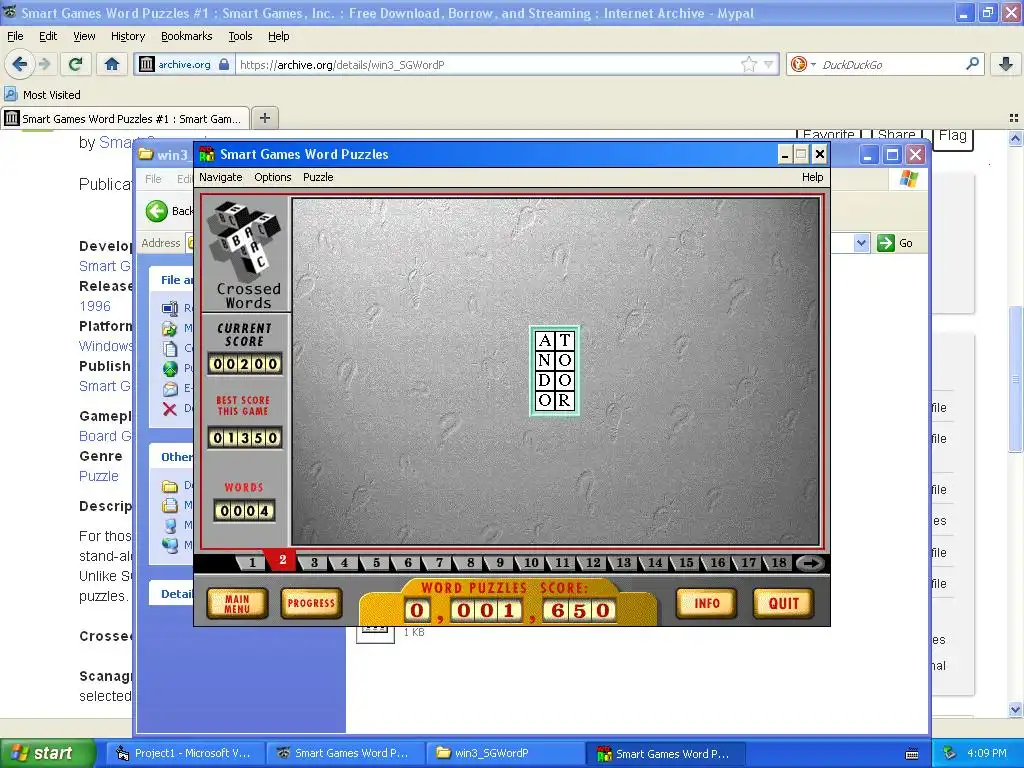Bookmark this page with the star icon
The image size is (1024, 768).
tap(749, 64)
